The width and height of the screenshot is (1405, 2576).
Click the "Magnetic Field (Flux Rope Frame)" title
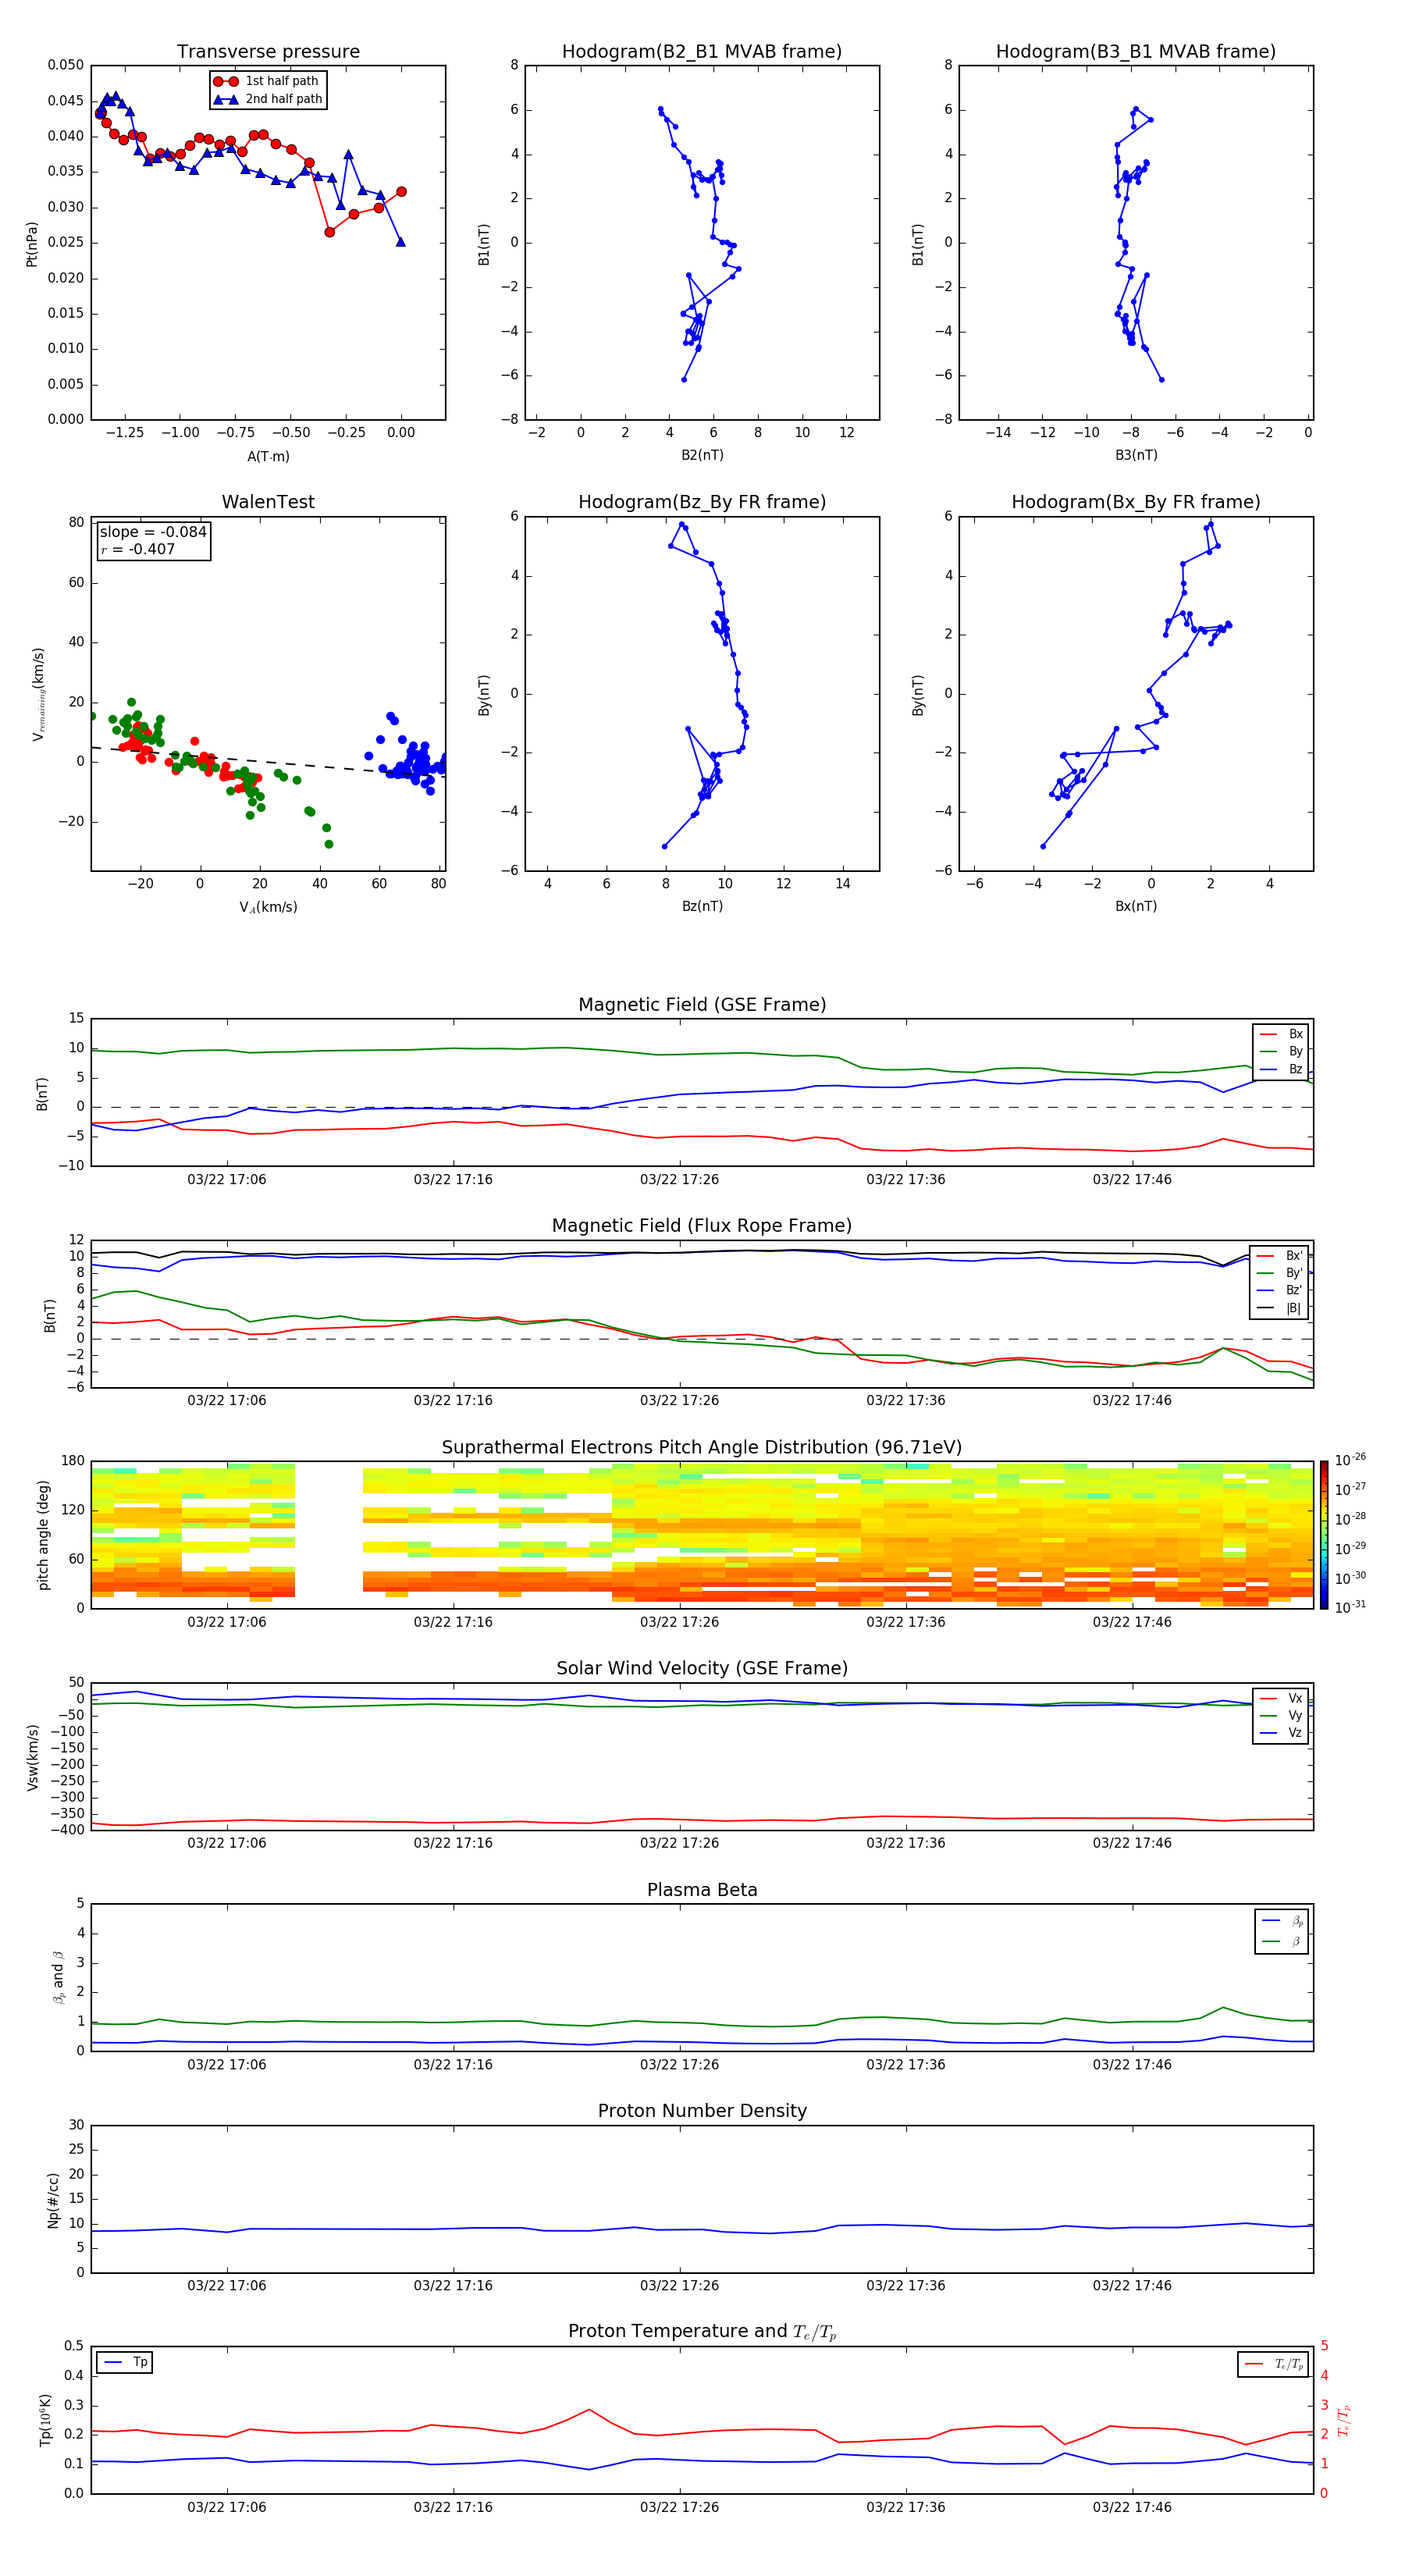click(702, 1226)
